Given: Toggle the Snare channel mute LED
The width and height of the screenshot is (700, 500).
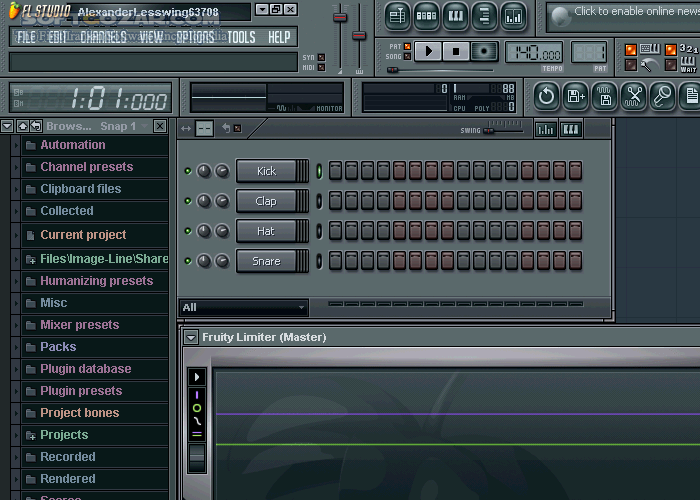Looking at the screenshot, I should pos(188,261).
